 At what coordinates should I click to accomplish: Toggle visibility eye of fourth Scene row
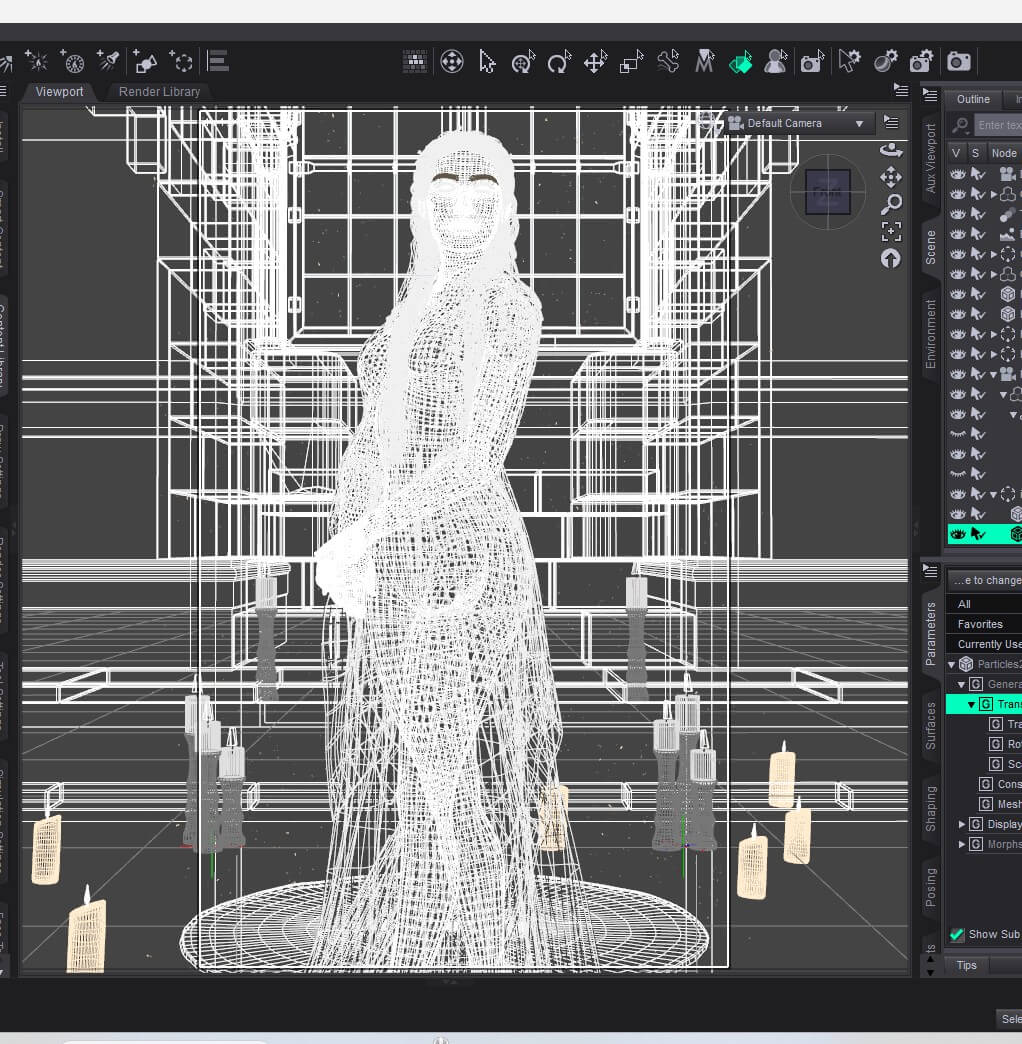[x=957, y=234]
